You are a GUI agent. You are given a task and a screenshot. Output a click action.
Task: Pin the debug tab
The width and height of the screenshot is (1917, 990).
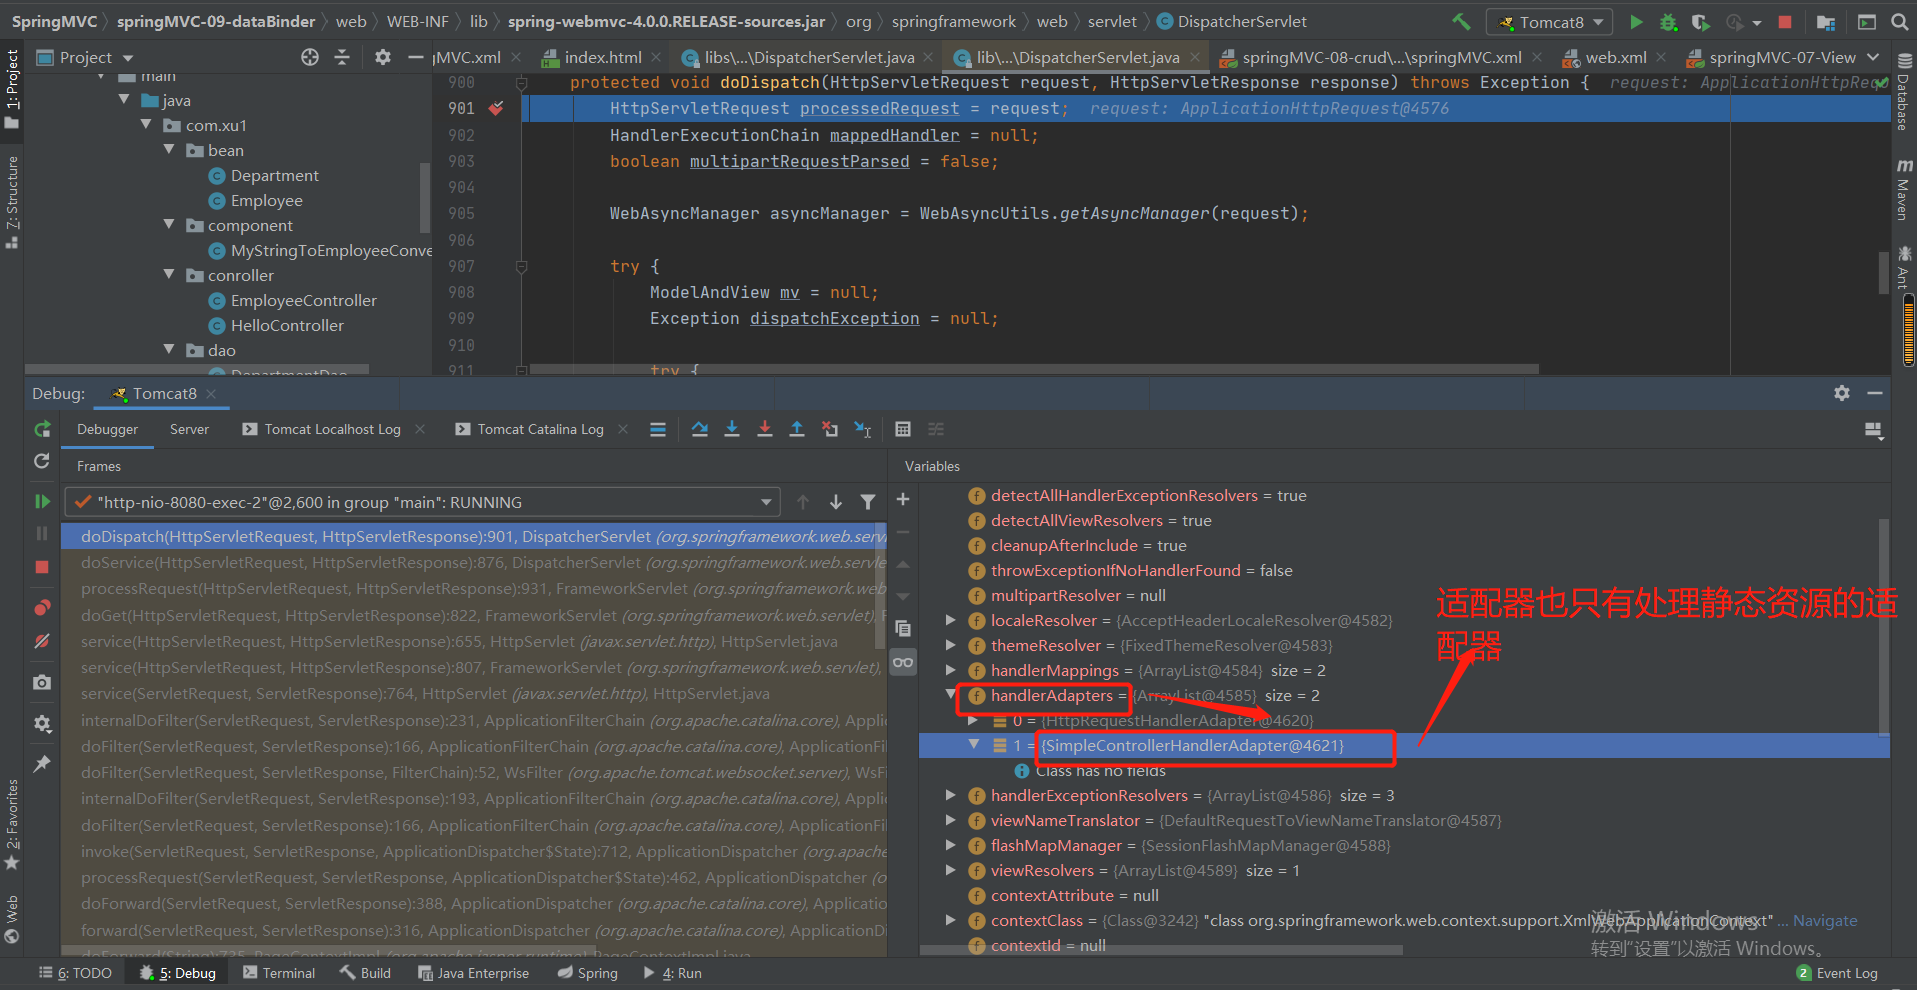pos(42,764)
